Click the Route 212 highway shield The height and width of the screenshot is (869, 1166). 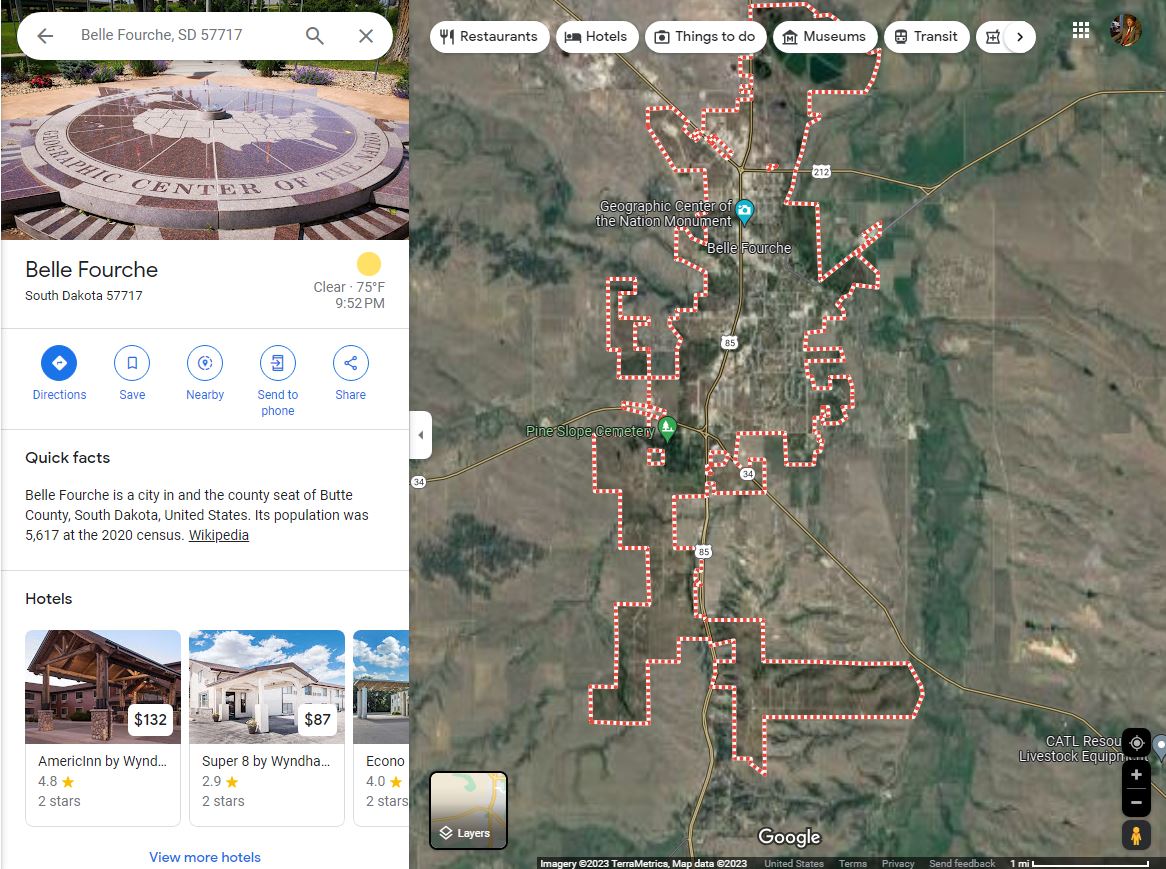[821, 172]
